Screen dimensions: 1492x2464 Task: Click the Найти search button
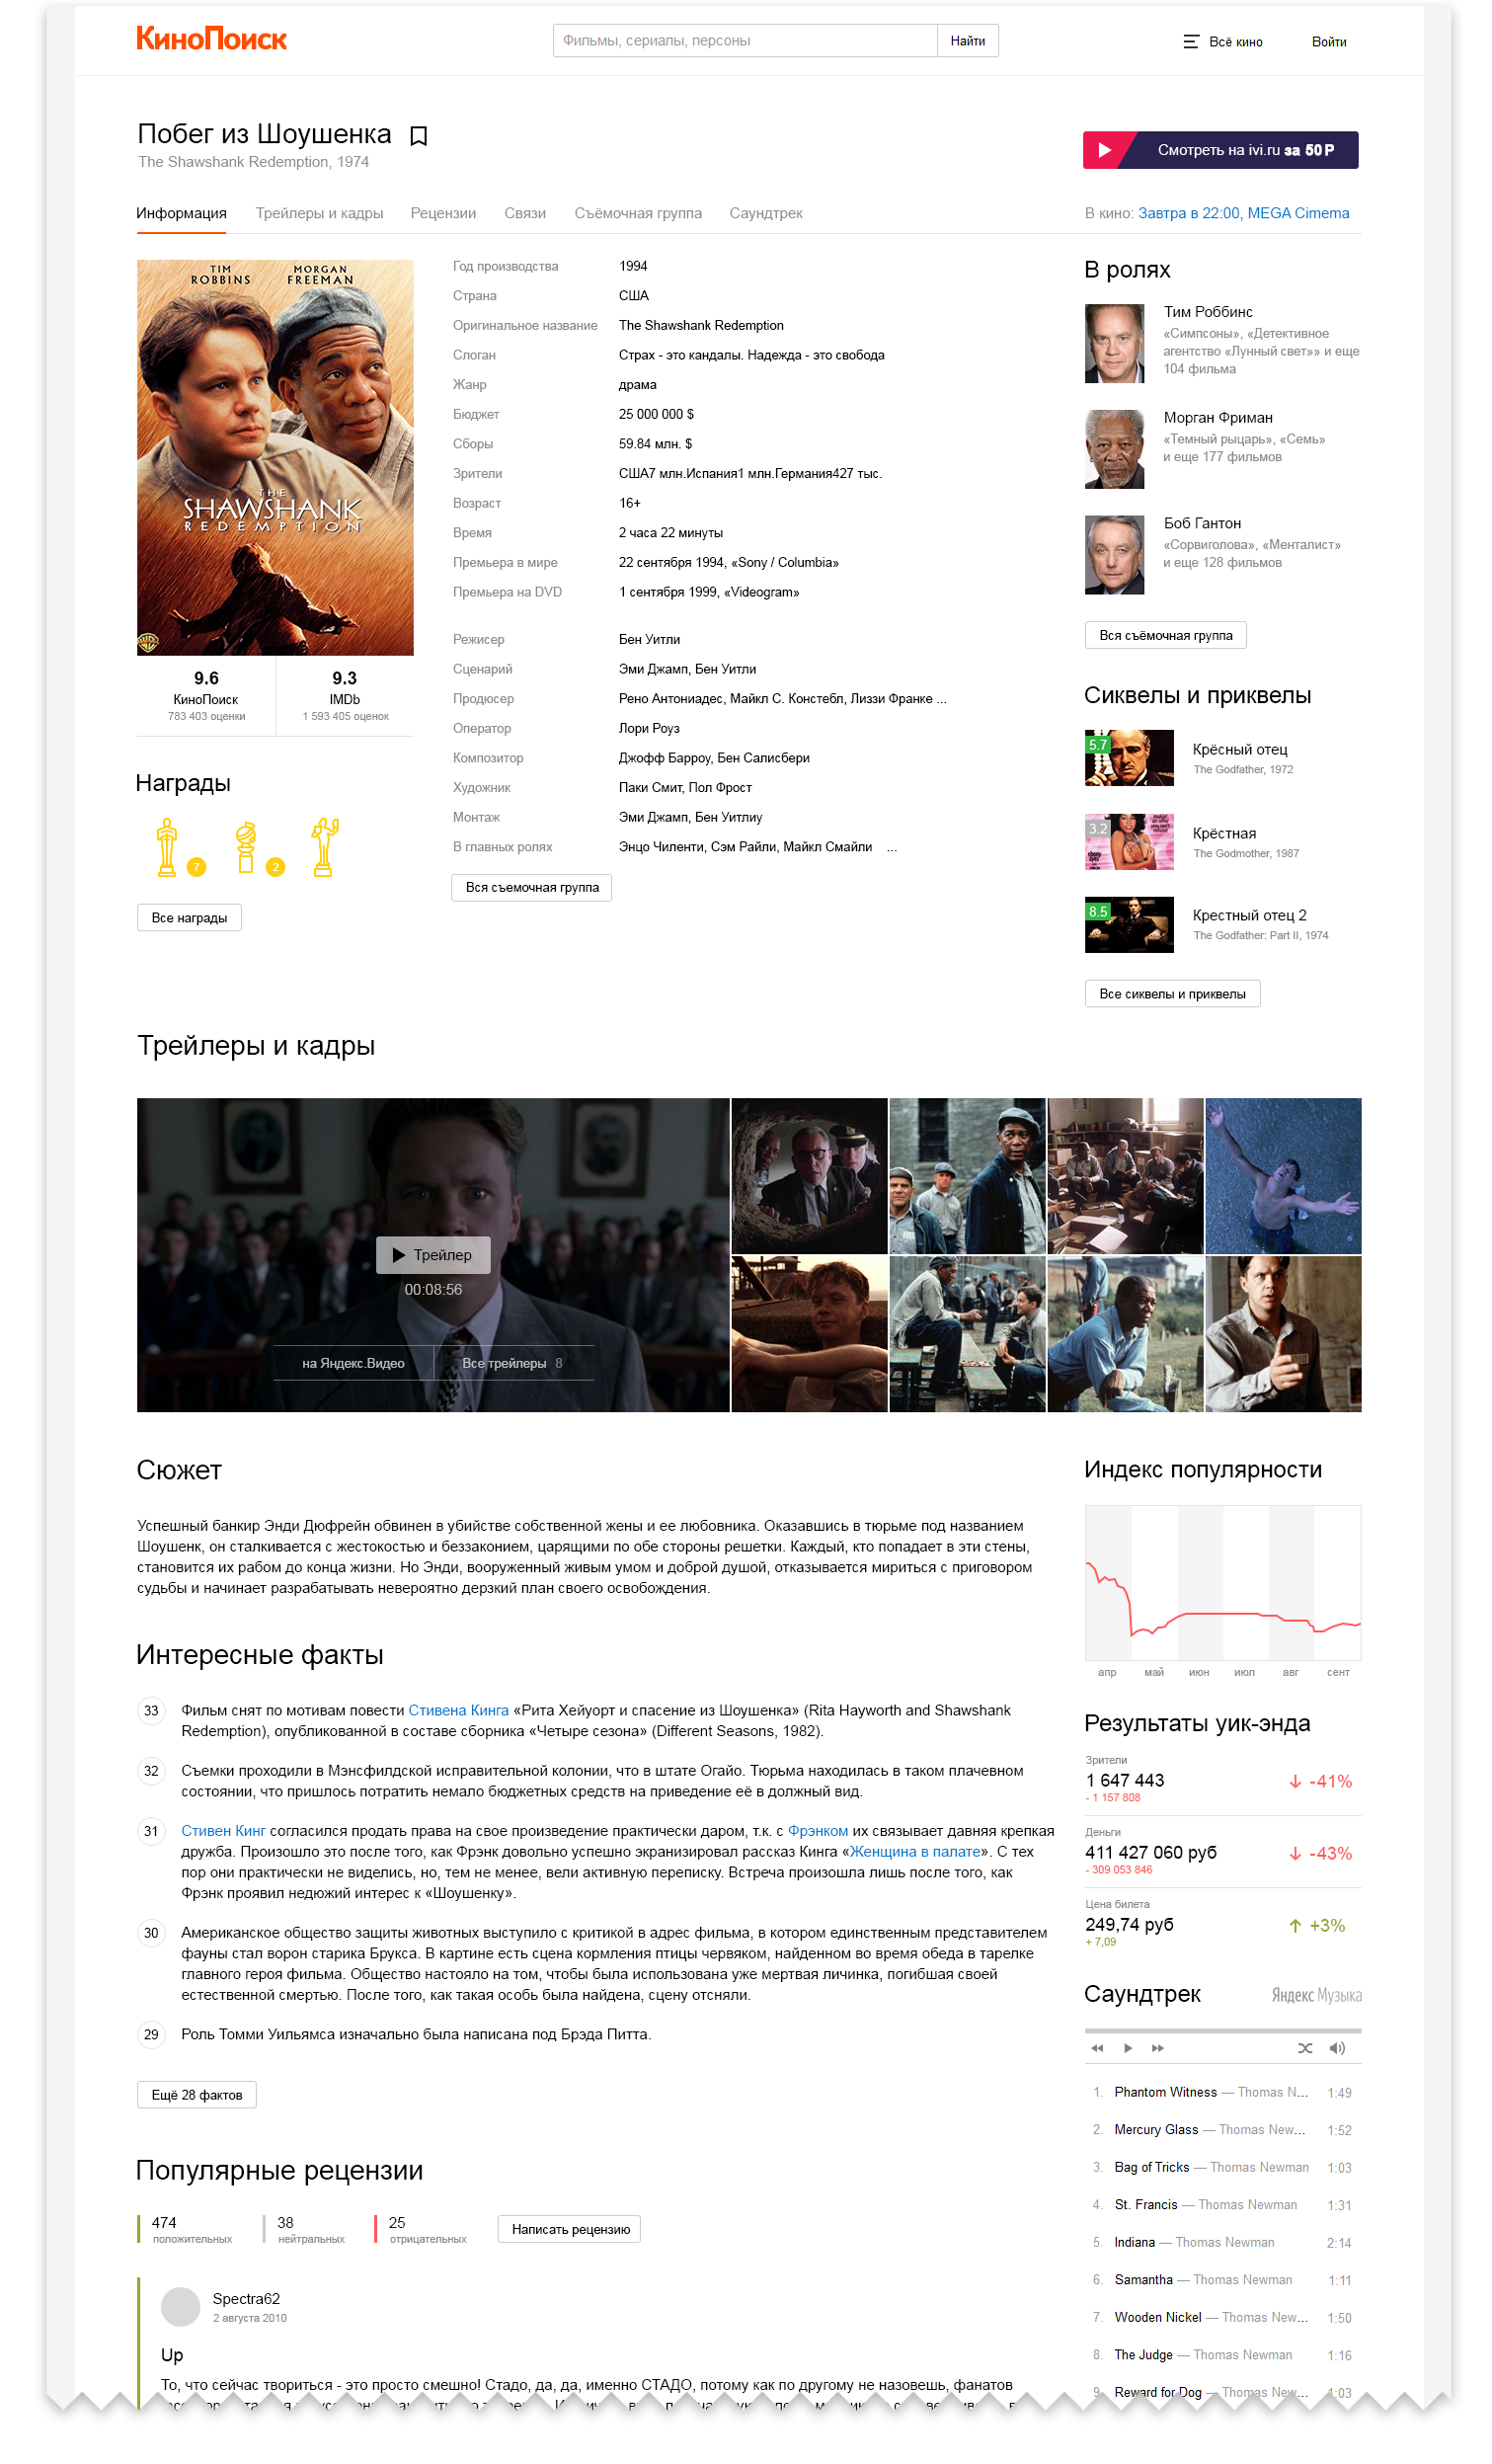(x=968, y=41)
